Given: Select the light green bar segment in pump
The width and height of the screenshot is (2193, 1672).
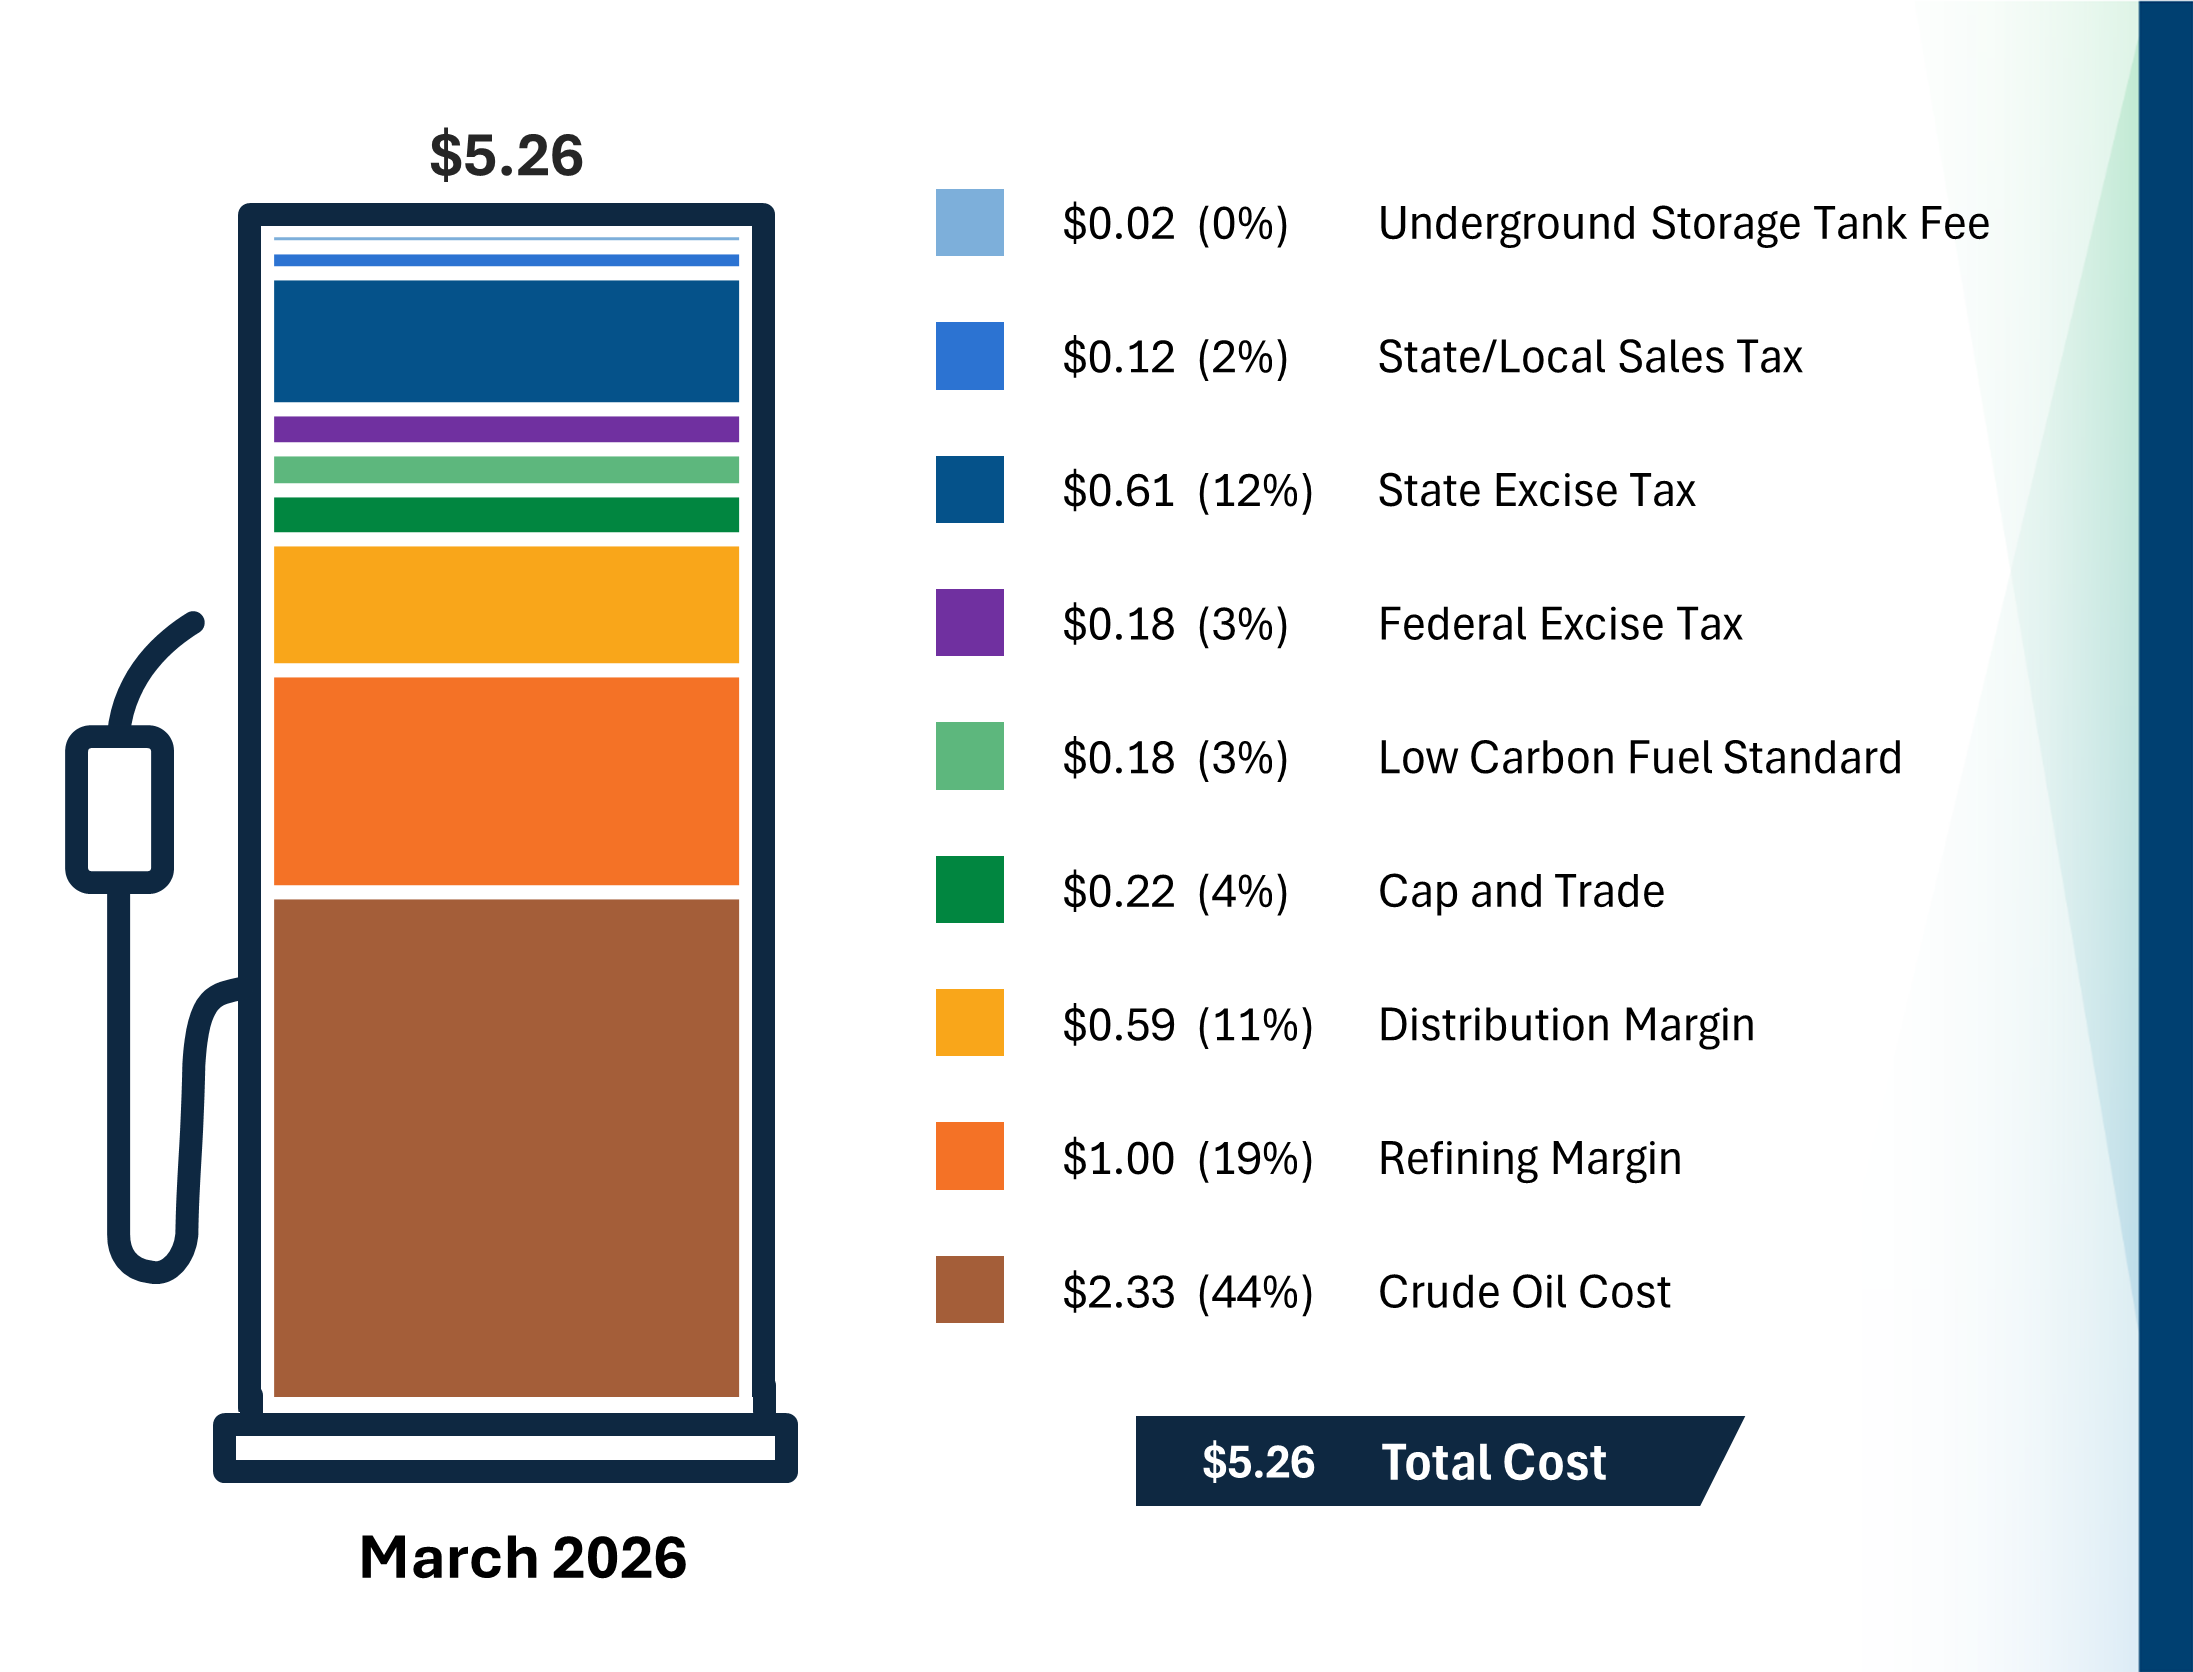Looking at the screenshot, I should [x=506, y=469].
